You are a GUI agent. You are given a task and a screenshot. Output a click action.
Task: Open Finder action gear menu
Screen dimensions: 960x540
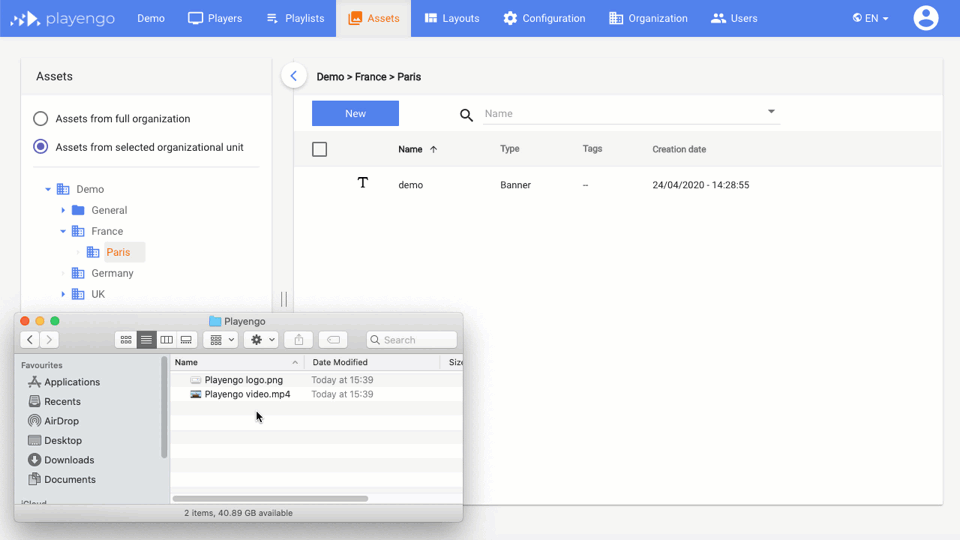pos(261,340)
